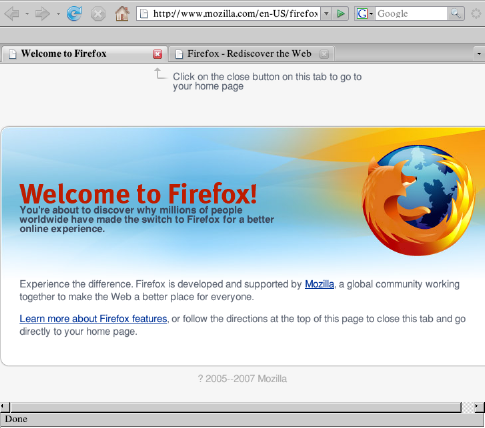
Task: Go to the Home page icon
Action: pyautogui.click(x=122, y=14)
